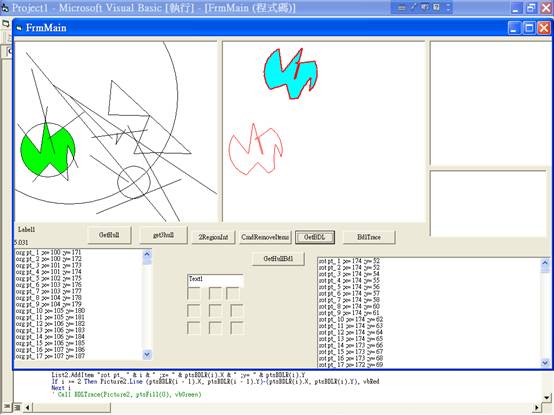Image resolution: width=554 pixels, height=415 pixels.
Task: Click the left arrow of the code horizontal scrollbar
Action: 28,408
